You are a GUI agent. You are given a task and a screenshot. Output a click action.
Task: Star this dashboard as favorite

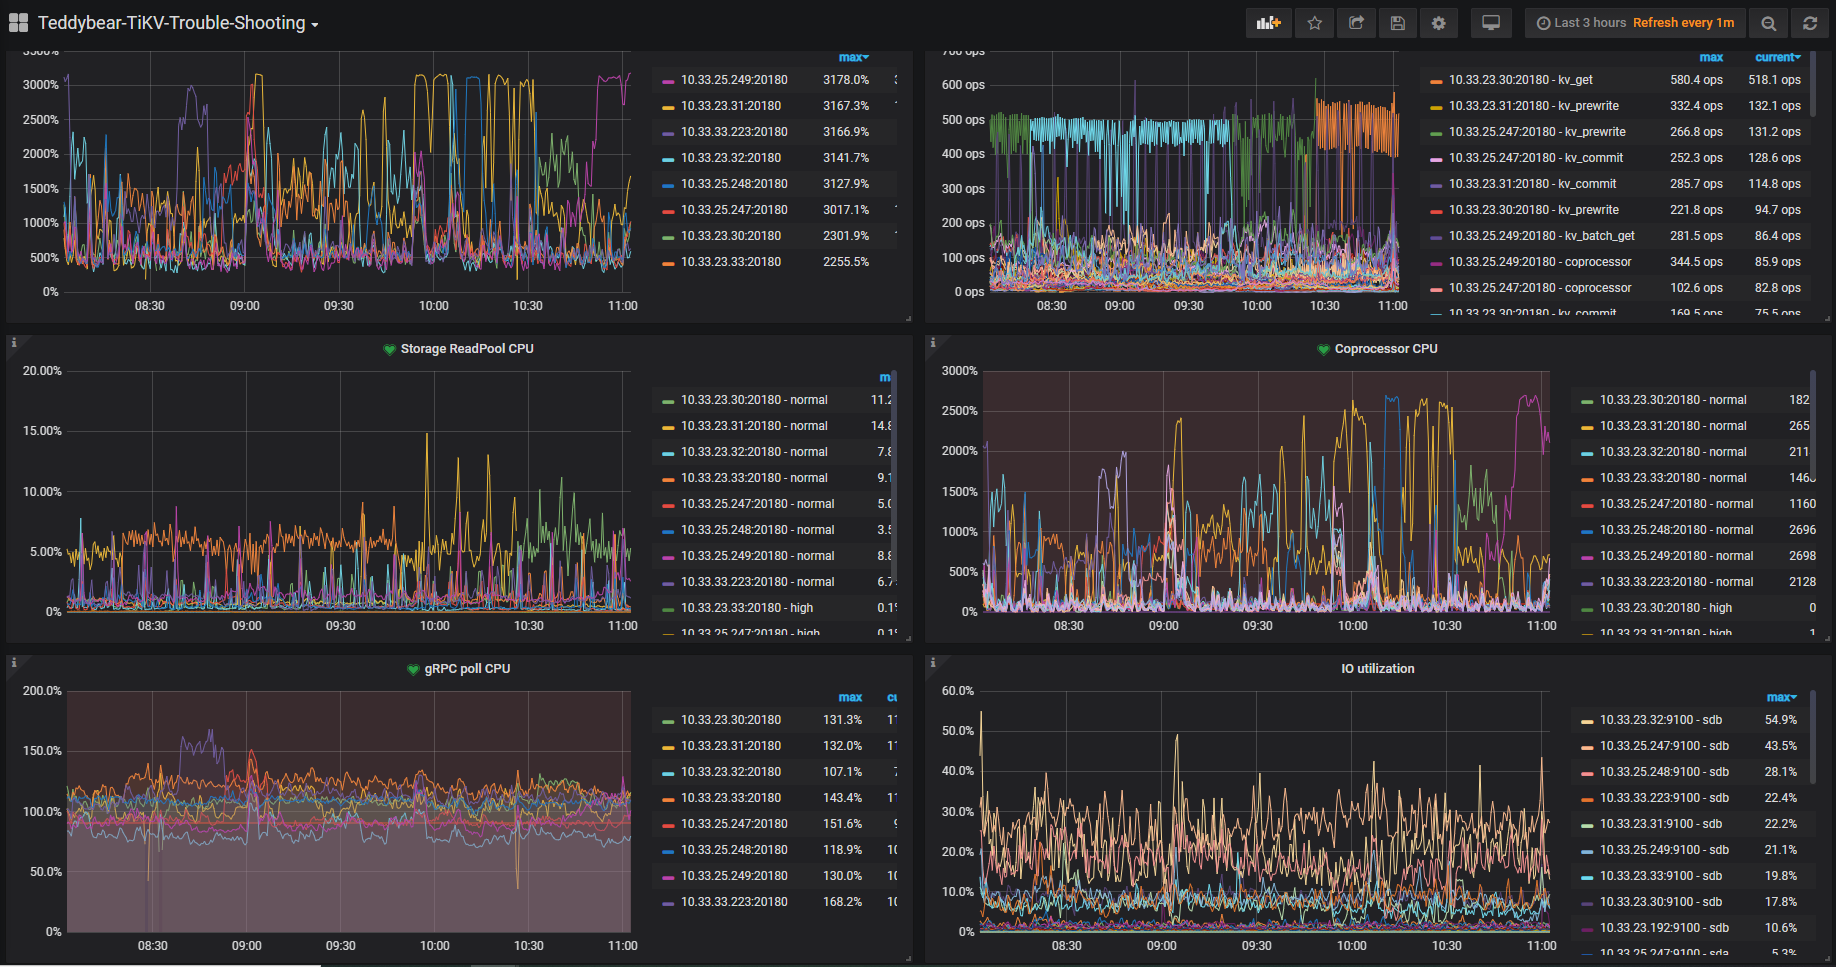(x=1315, y=23)
